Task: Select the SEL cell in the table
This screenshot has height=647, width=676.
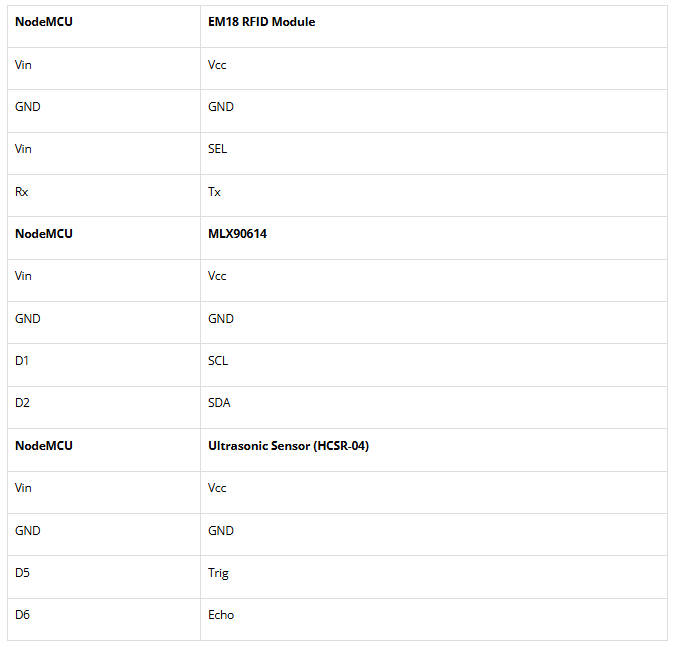Action: click(217, 149)
